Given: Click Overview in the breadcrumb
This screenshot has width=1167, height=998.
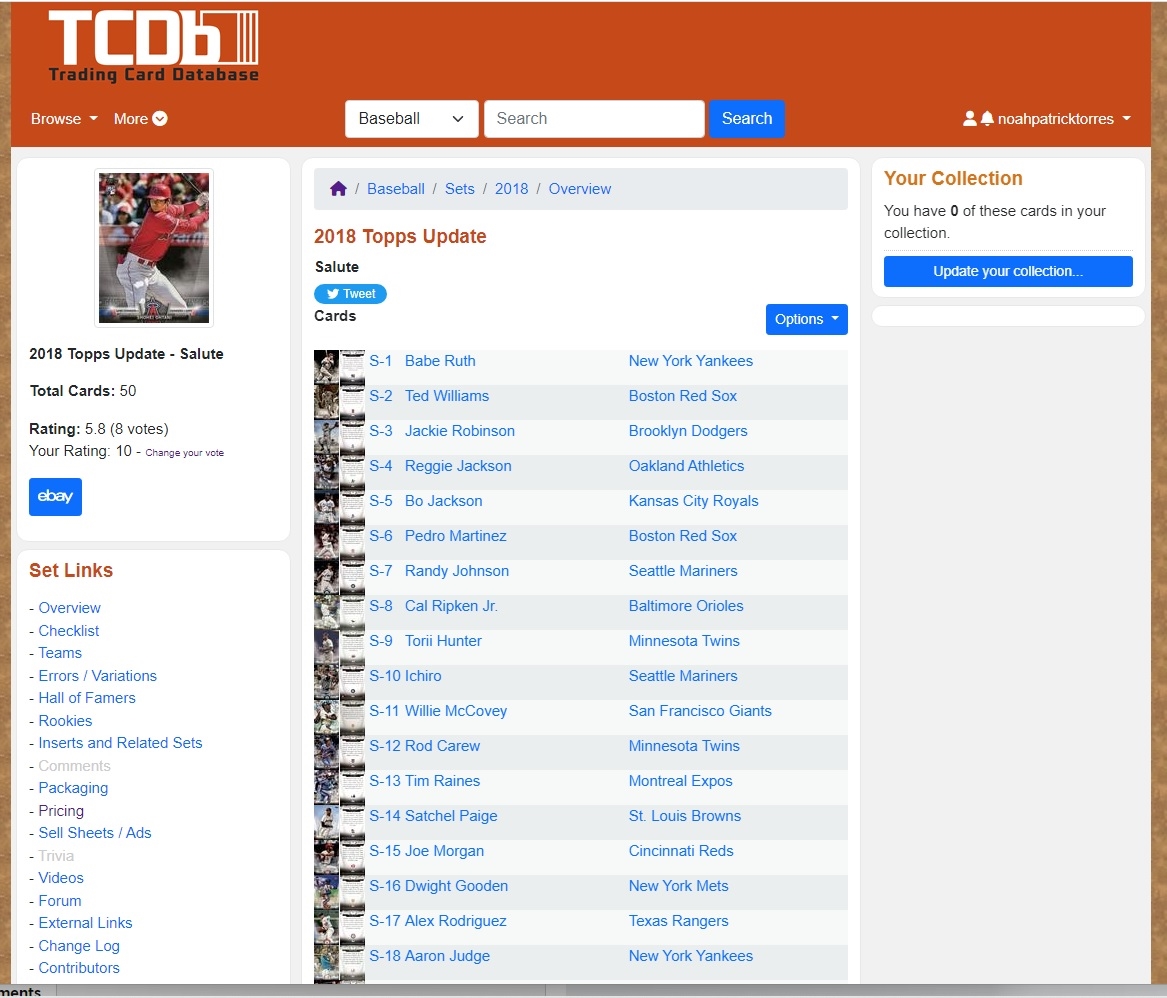Looking at the screenshot, I should tap(580, 189).
